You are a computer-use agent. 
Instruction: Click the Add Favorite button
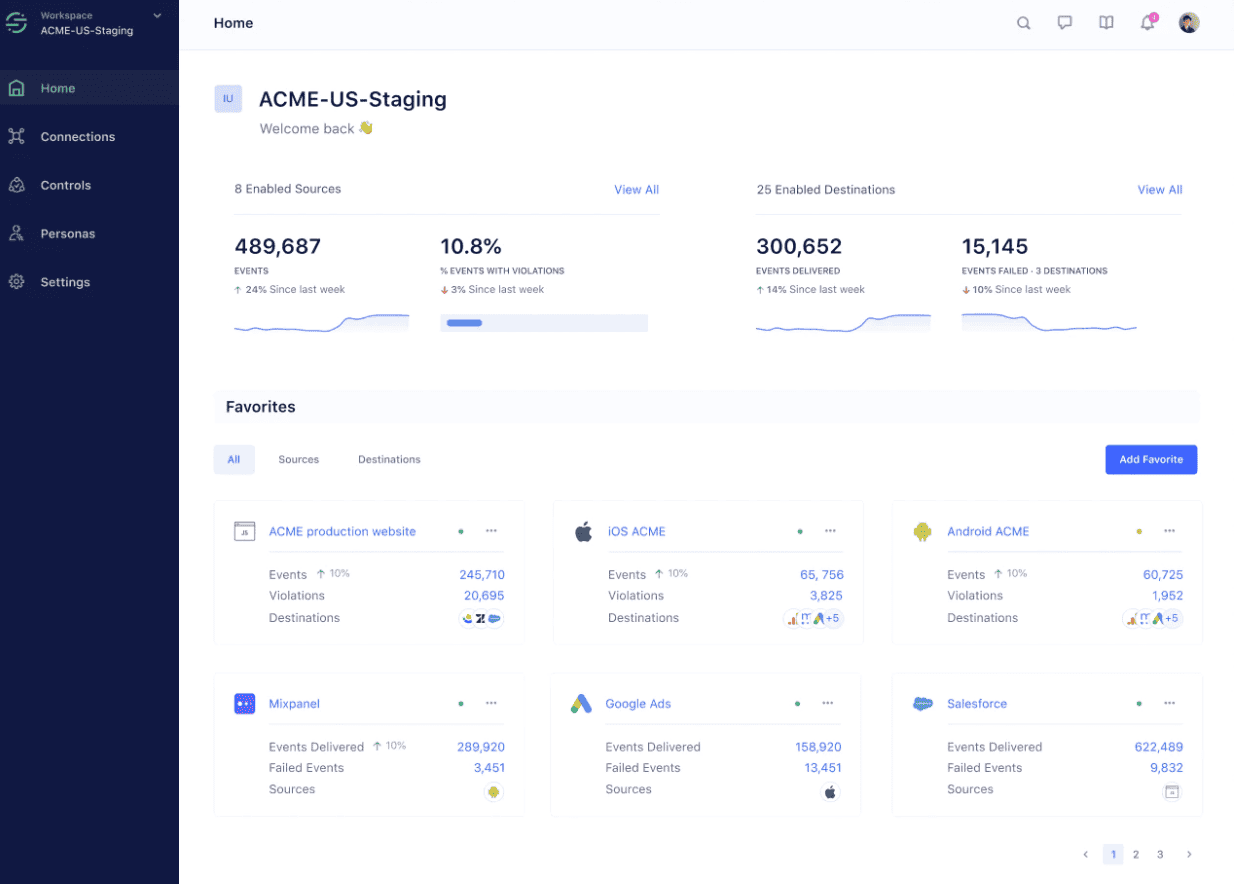[1150, 460]
